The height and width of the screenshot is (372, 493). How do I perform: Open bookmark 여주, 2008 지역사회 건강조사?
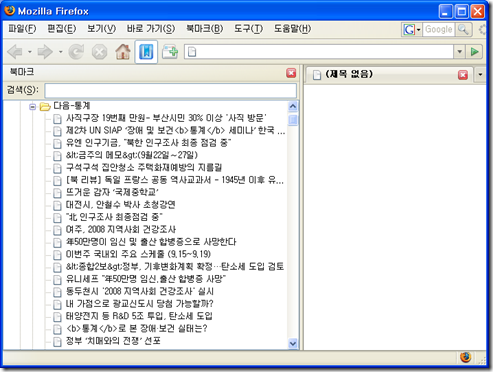121,229
